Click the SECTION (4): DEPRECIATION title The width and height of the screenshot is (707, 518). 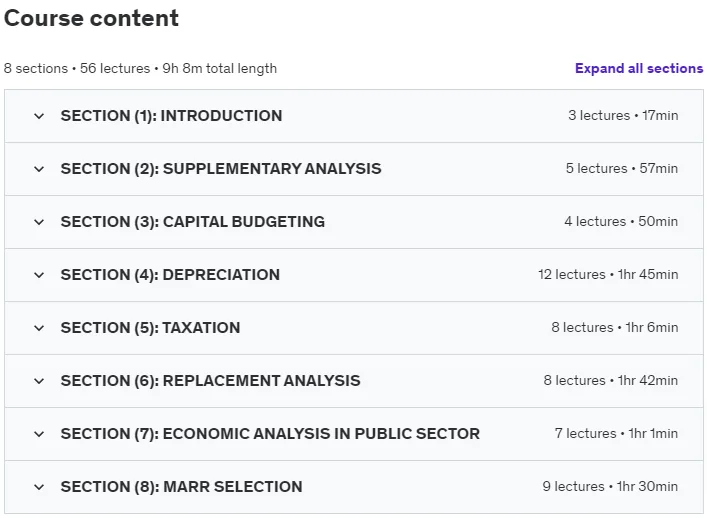170,275
